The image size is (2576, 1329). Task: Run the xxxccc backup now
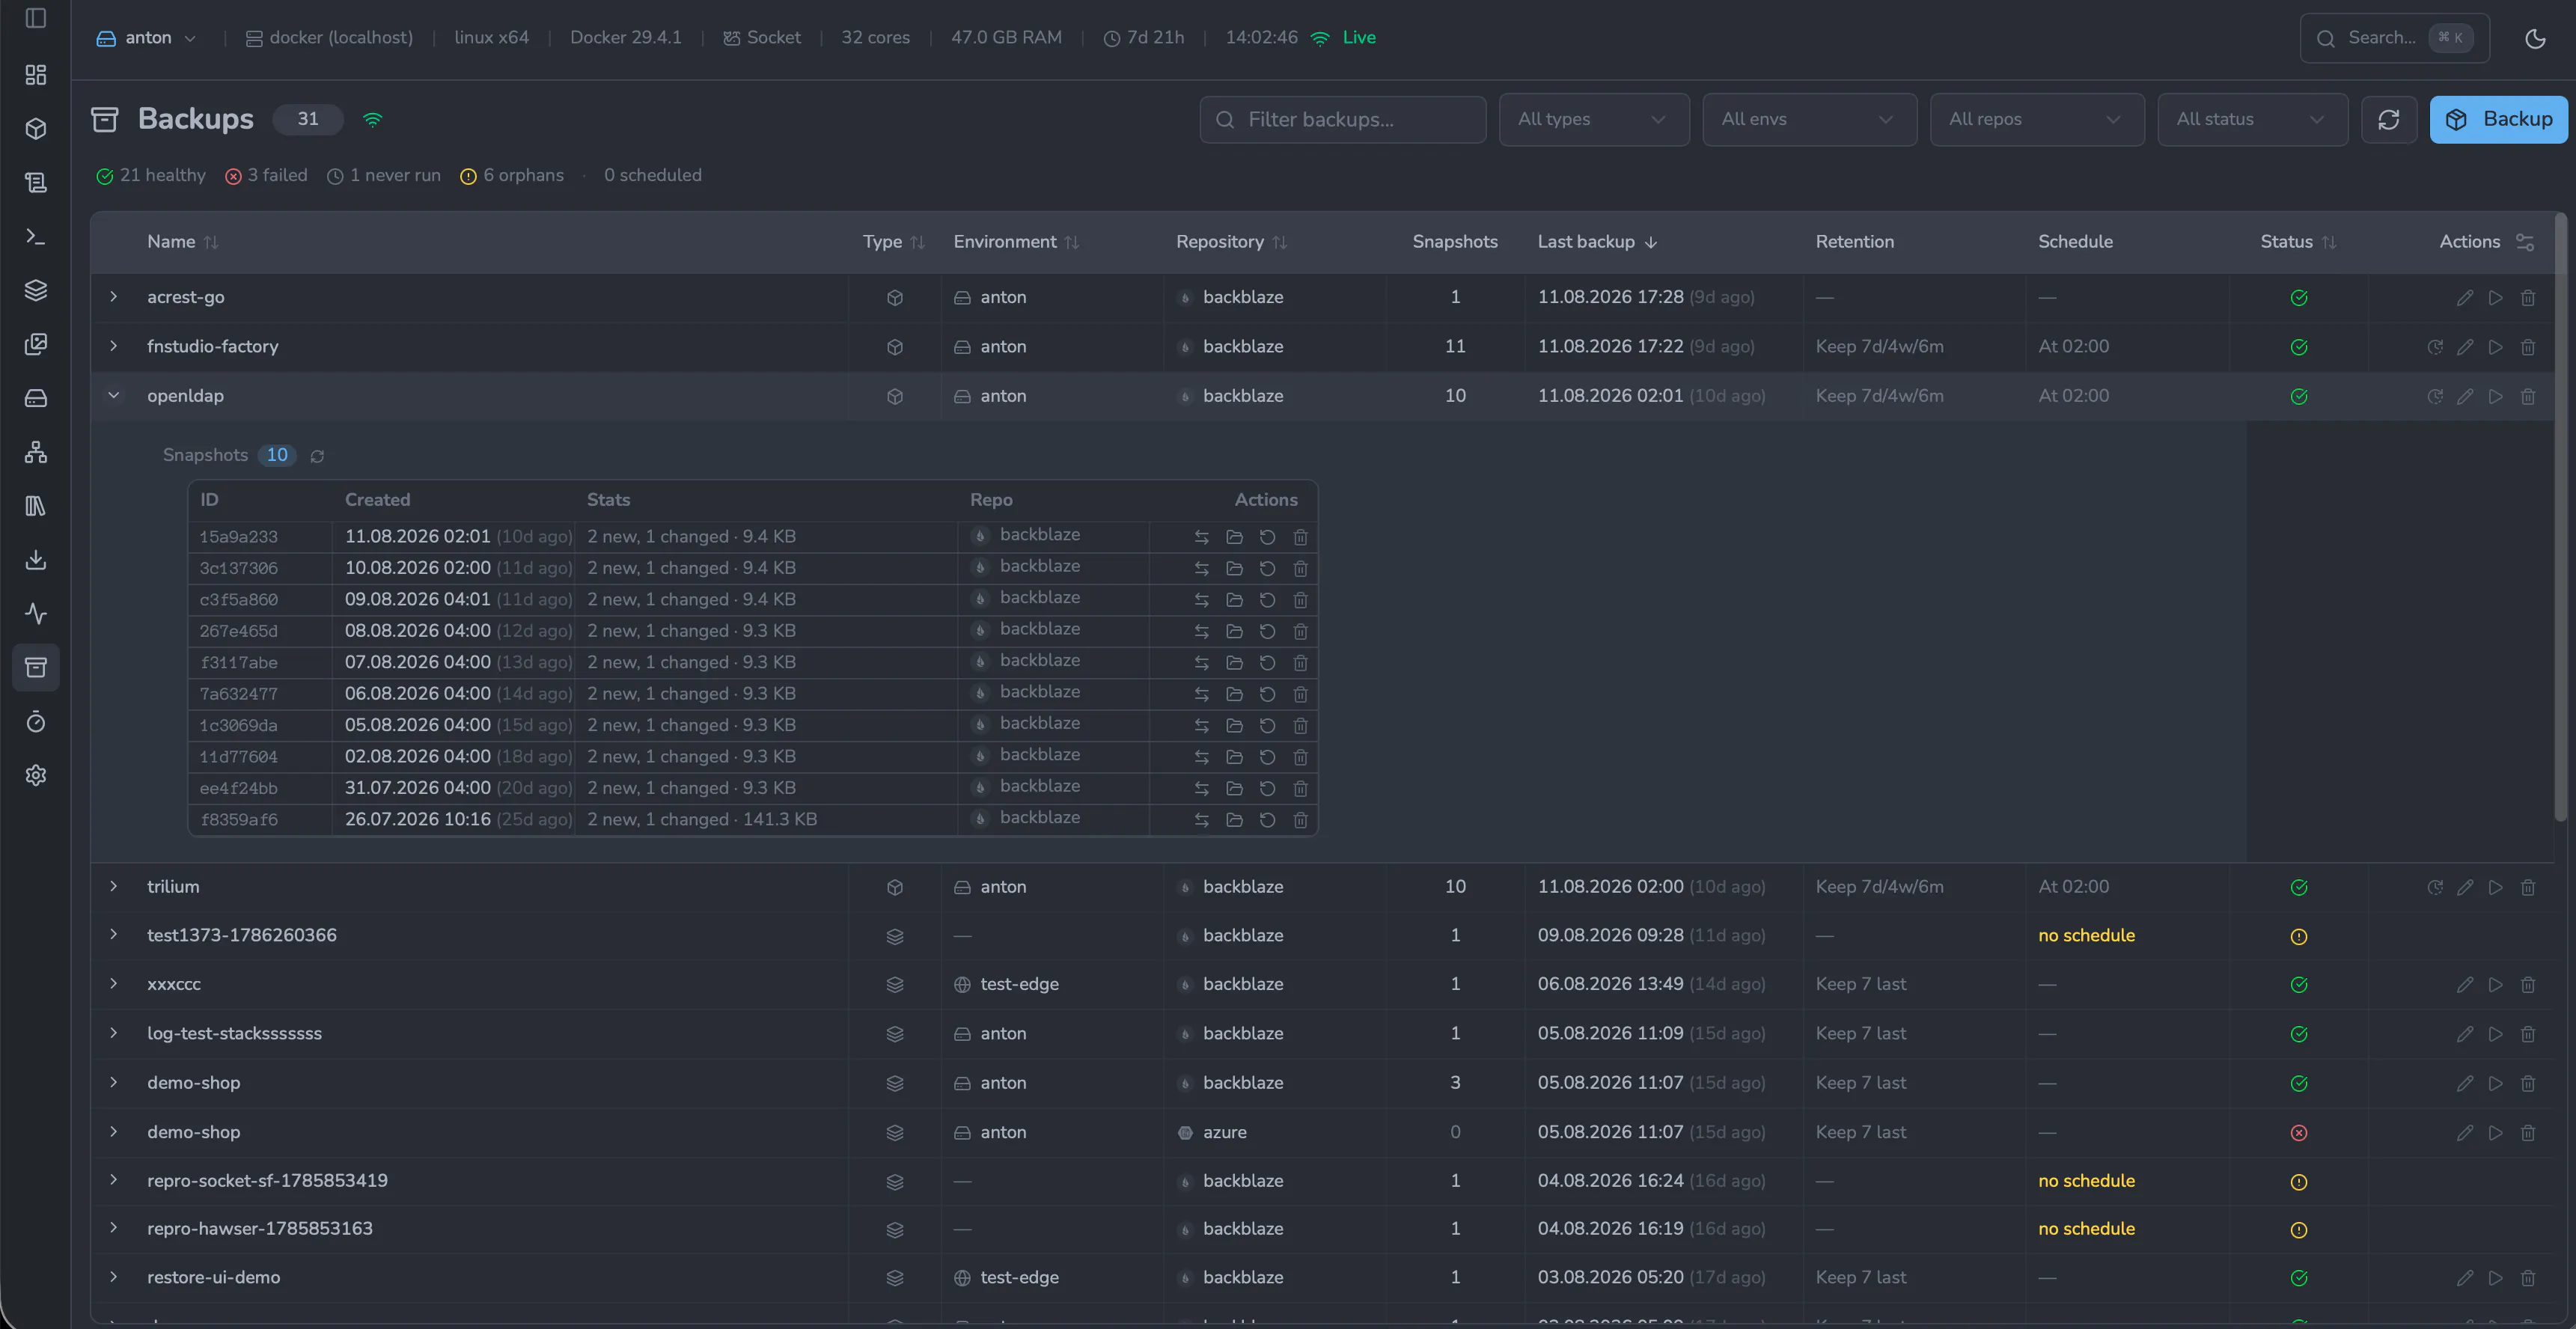2496,985
